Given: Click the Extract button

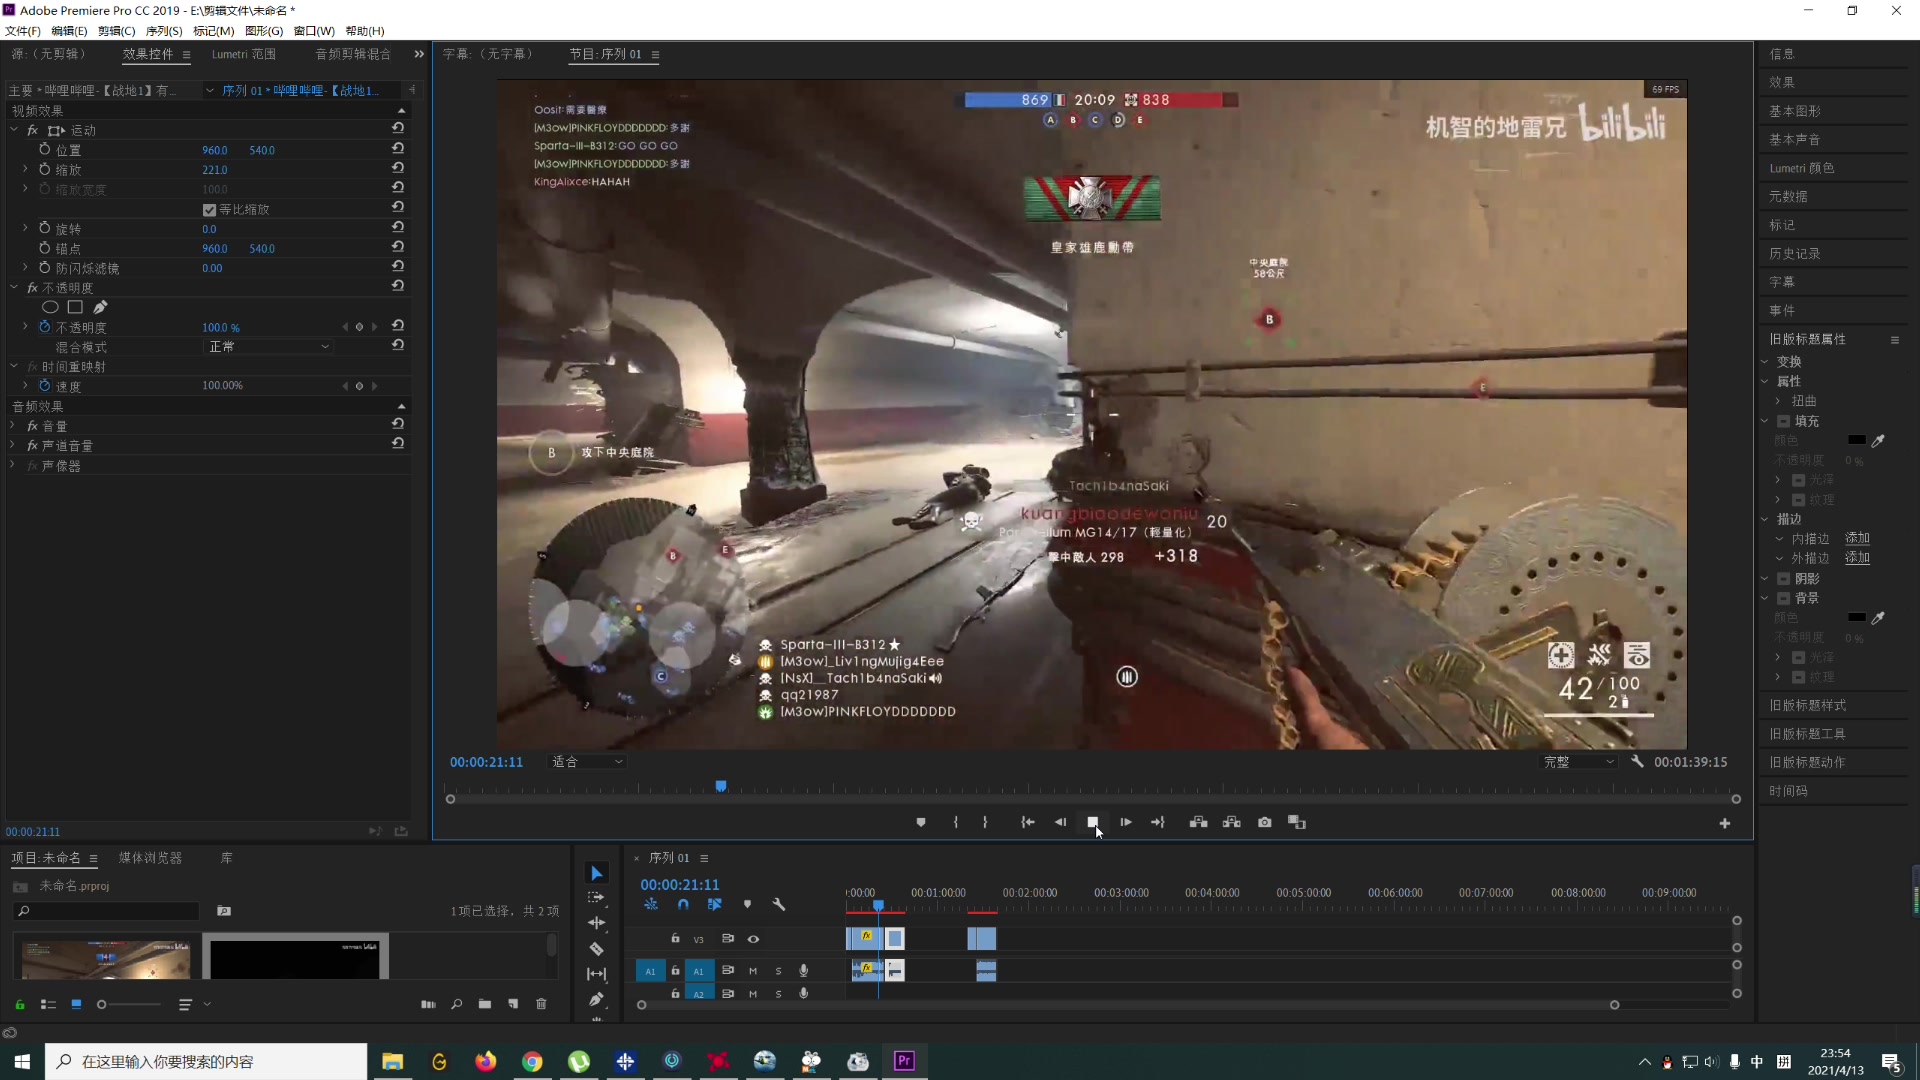Looking at the screenshot, I should coord(1232,822).
